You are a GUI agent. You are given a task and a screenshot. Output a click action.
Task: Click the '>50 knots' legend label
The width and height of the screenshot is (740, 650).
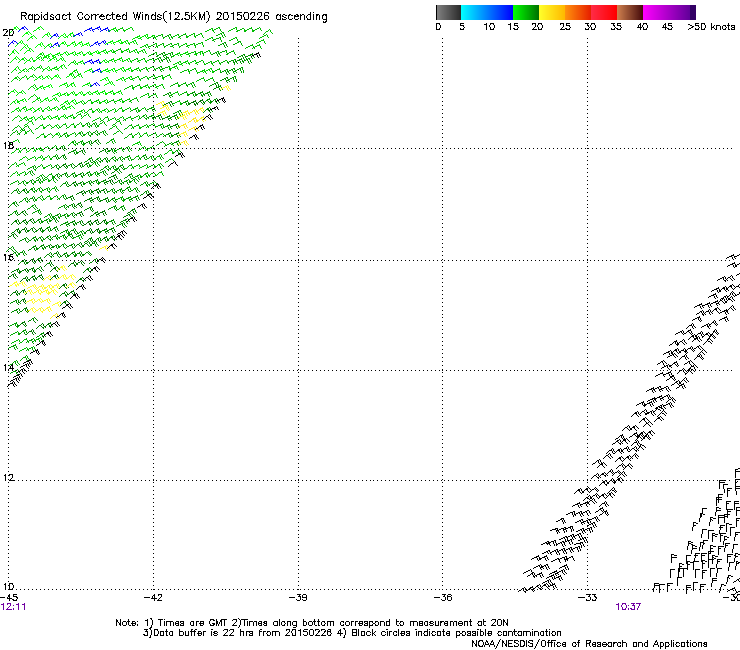[x=711, y=27]
